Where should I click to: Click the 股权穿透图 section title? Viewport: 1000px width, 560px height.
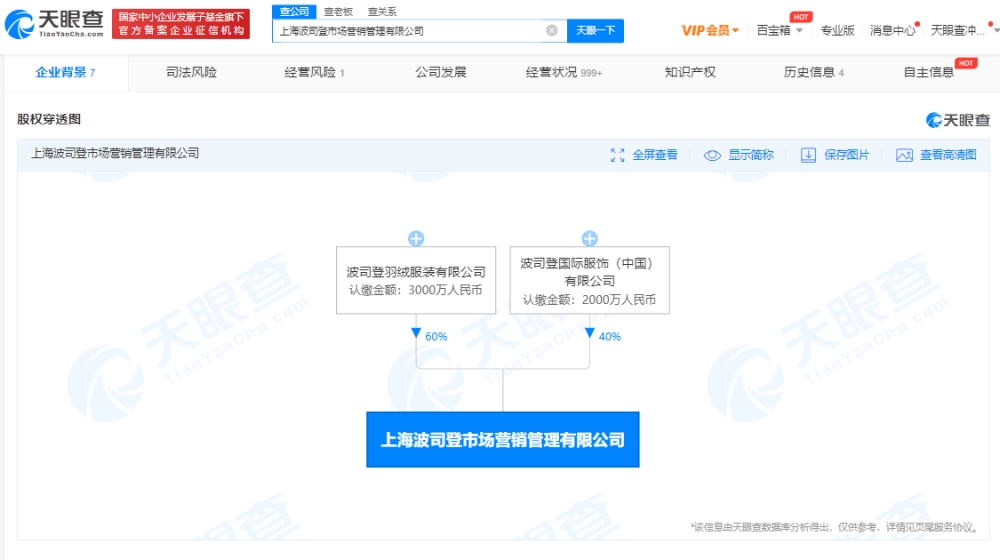tap(49, 119)
